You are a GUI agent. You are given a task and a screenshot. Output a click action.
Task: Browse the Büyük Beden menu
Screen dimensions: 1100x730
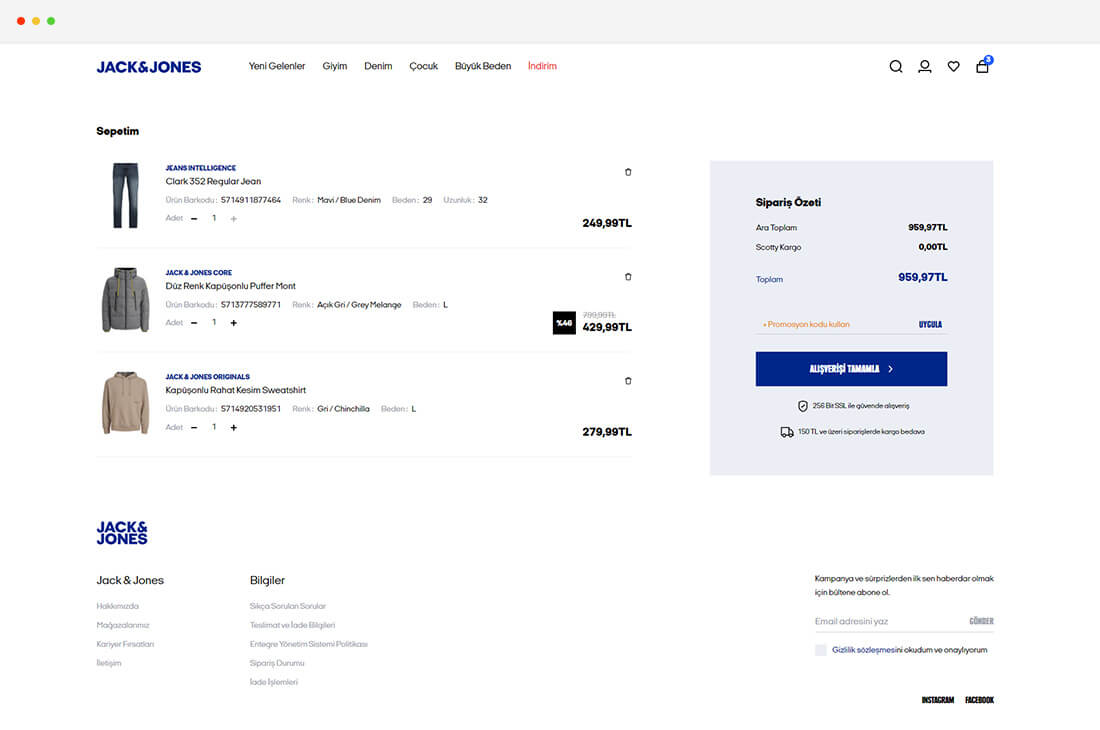point(483,66)
